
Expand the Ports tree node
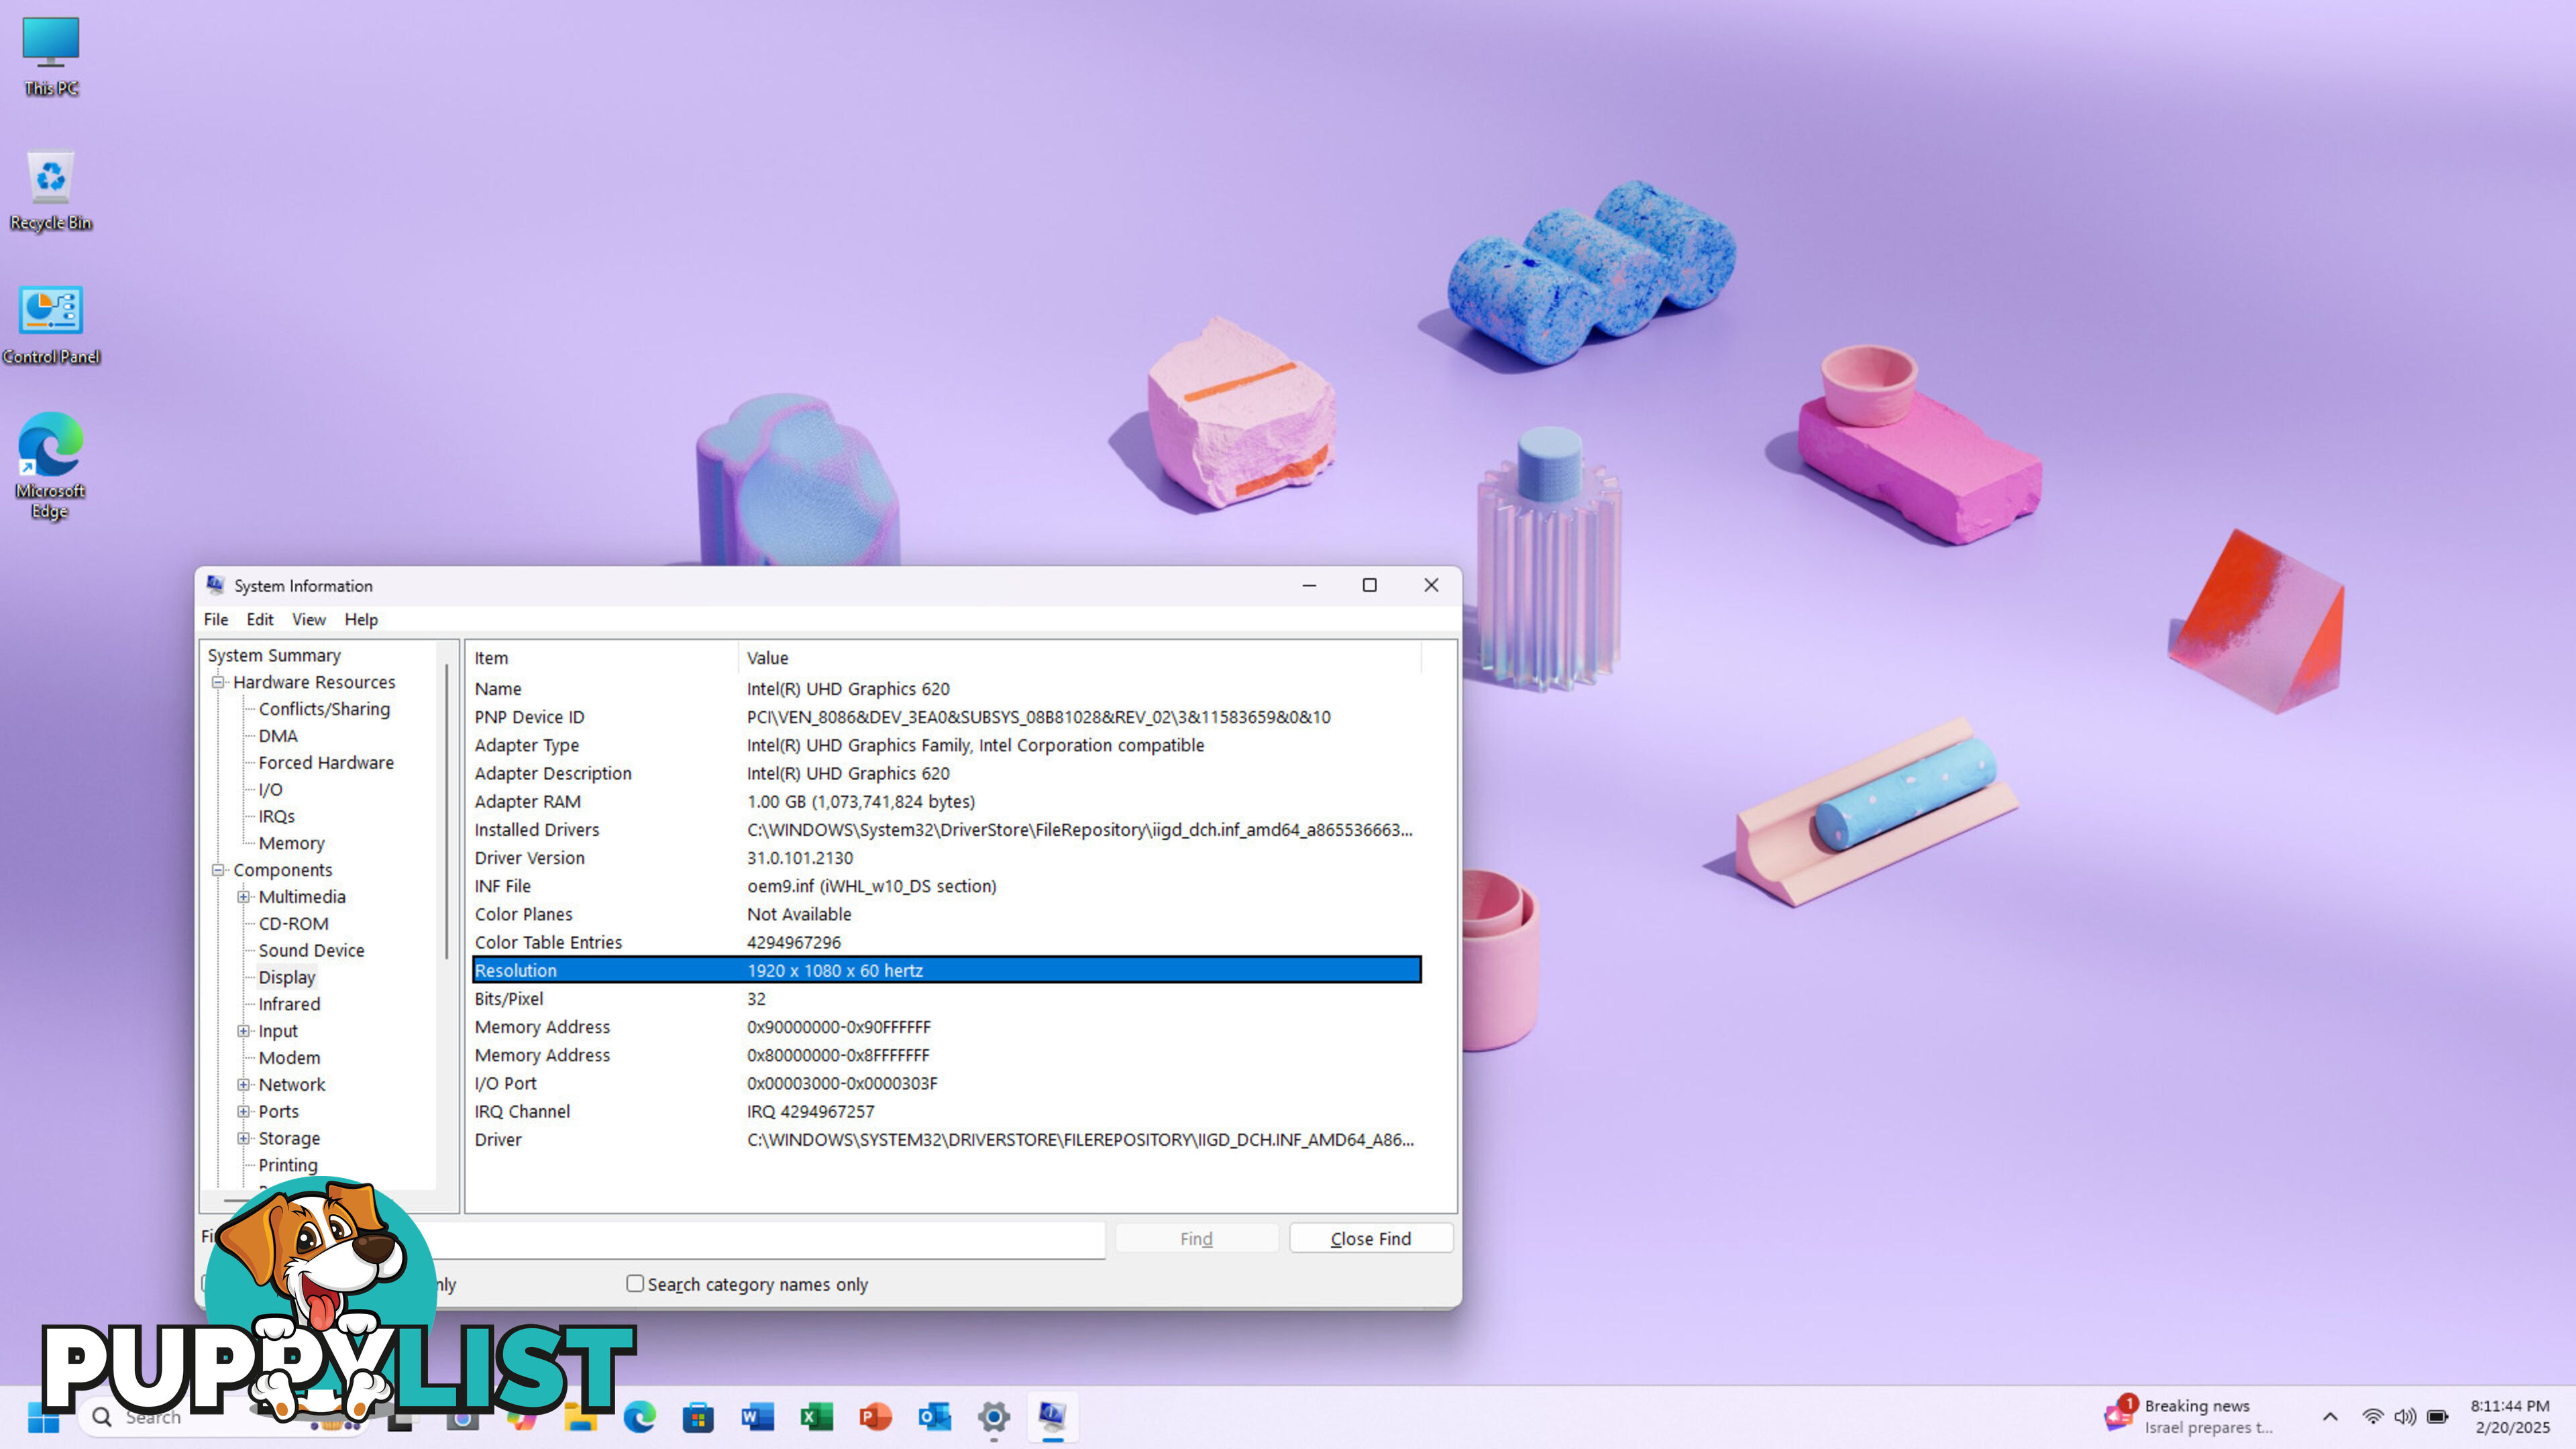coord(243,1111)
